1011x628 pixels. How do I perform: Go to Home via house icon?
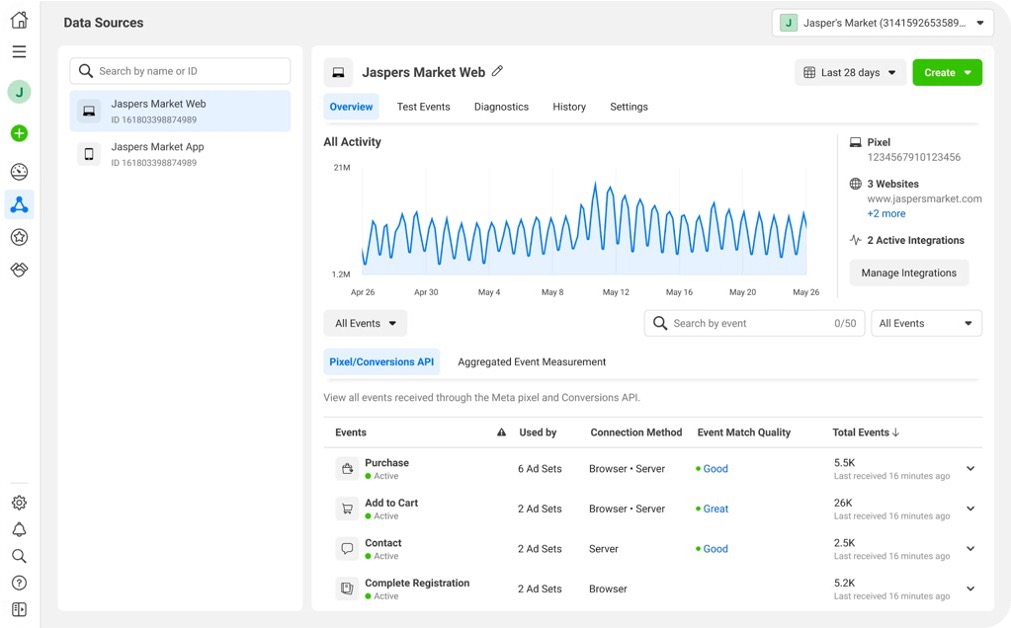19,20
